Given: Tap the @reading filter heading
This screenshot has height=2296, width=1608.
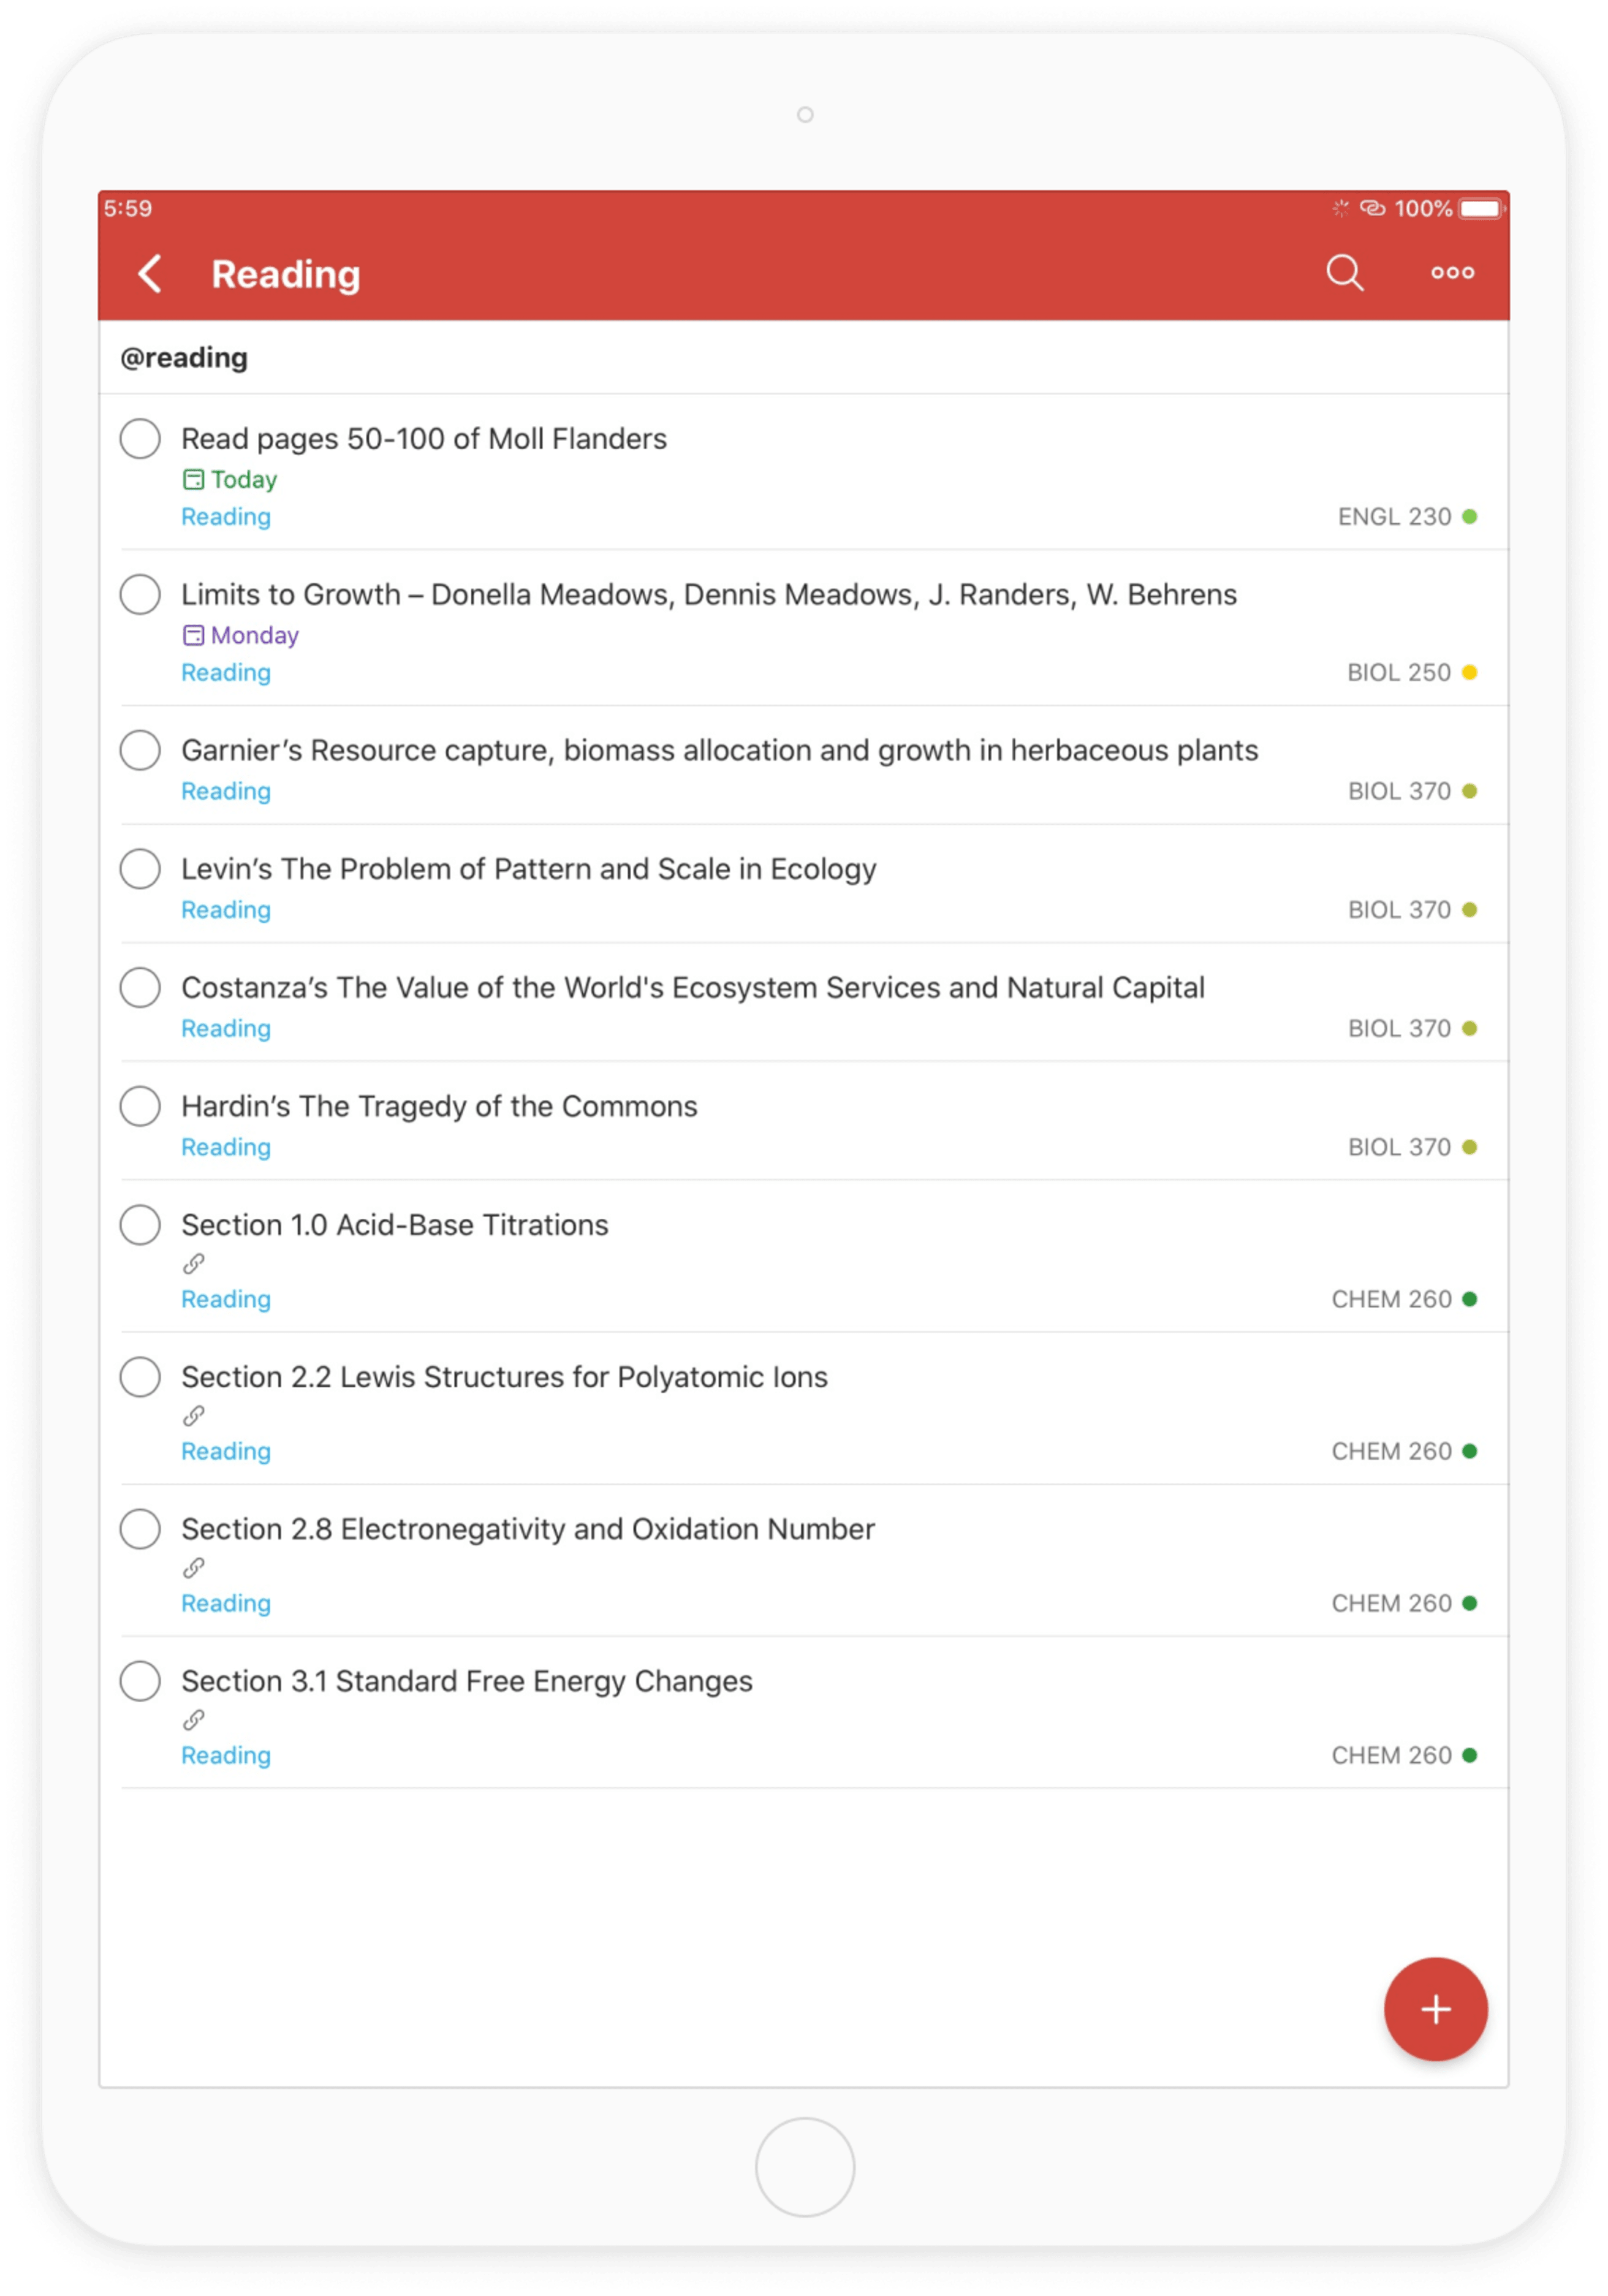Looking at the screenshot, I should (x=184, y=357).
